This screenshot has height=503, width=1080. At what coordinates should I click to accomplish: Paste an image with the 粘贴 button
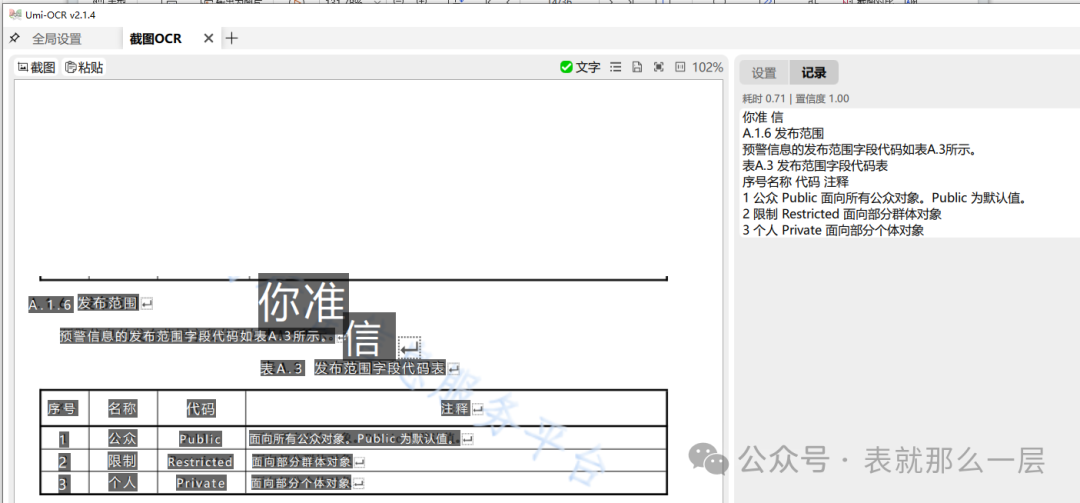pos(84,68)
